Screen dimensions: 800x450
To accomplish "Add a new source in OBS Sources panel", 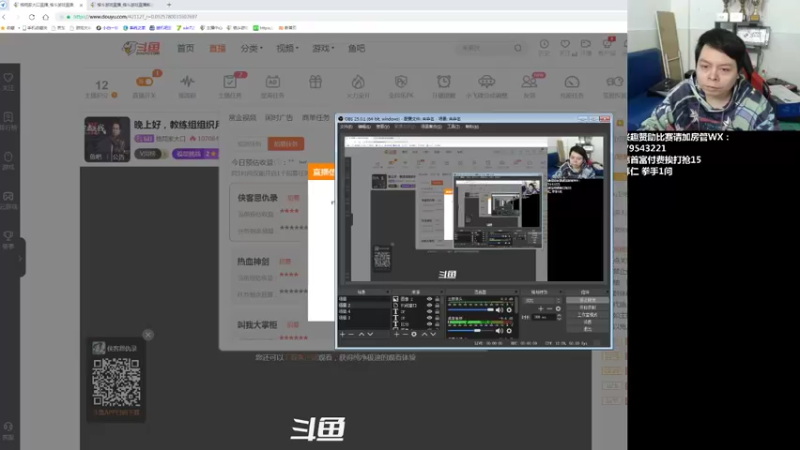I will [396, 334].
